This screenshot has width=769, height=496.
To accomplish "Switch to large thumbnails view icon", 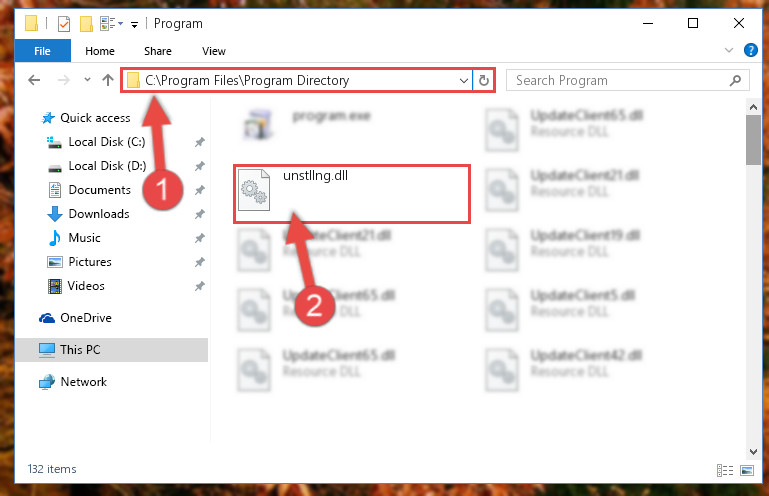I will click(x=747, y=470).
